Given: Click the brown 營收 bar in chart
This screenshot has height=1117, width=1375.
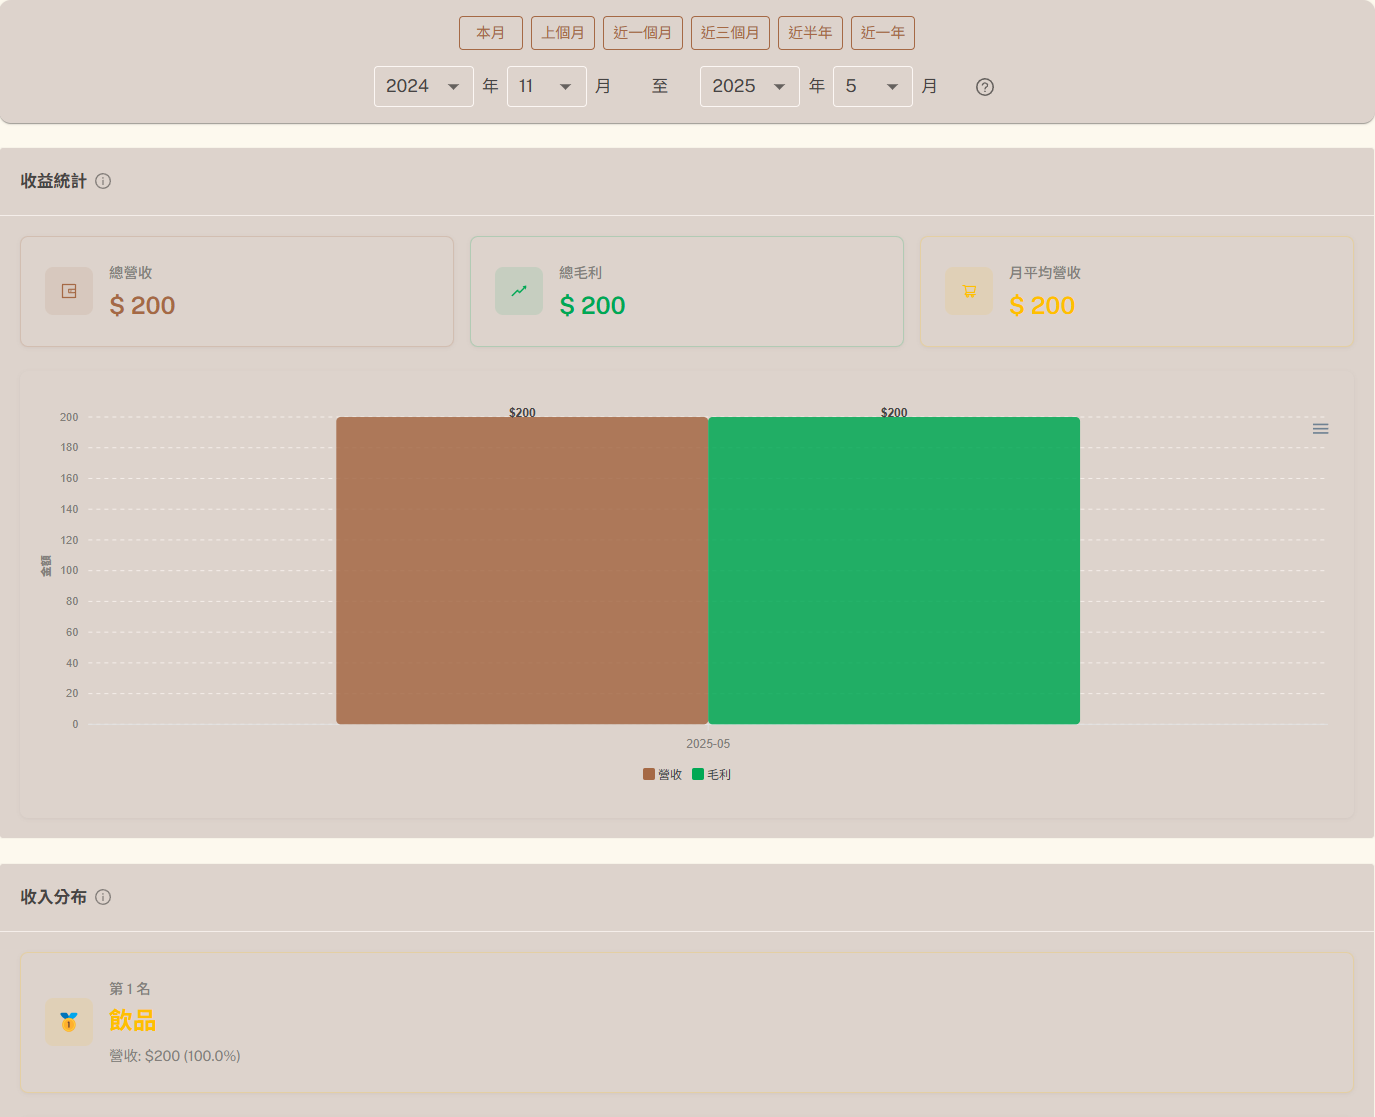Looking at the screenshot, I should pyautogui.click(x=521, y=570).
